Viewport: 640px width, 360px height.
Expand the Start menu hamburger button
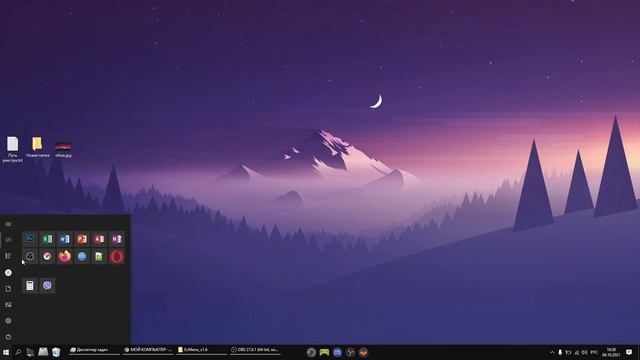(8, 224)
